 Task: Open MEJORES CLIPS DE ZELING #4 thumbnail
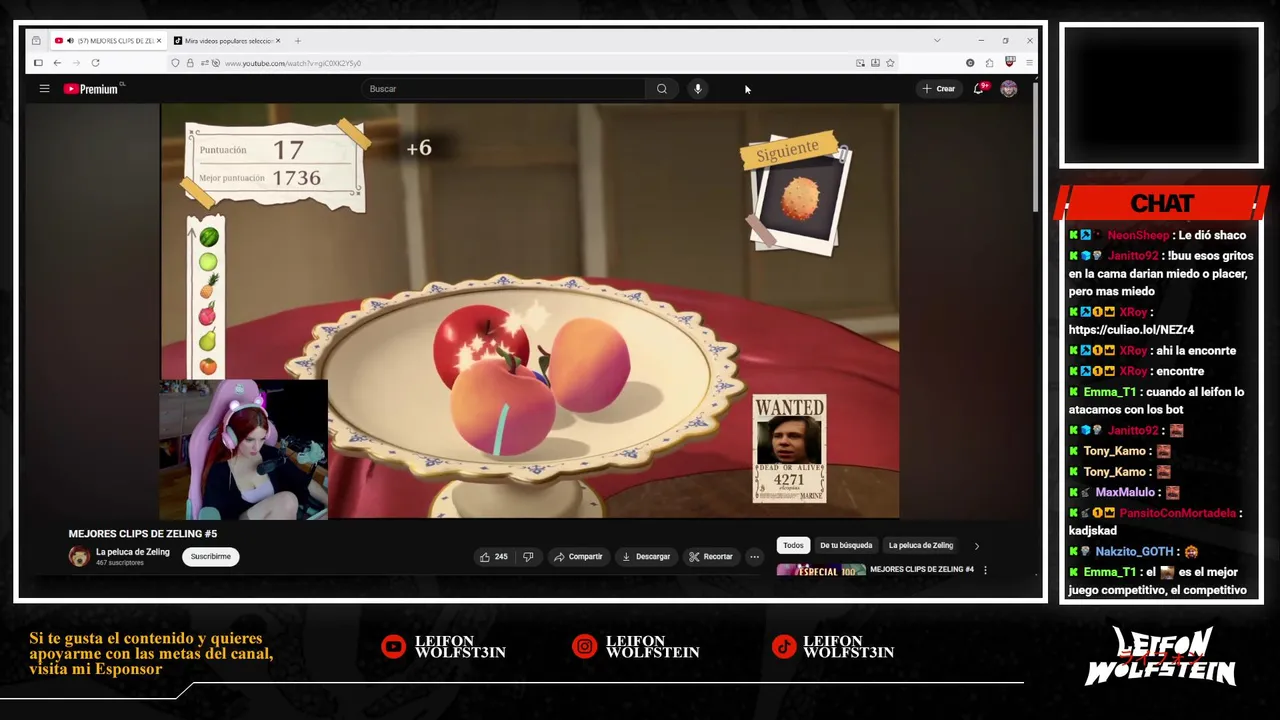pos(821,570)
